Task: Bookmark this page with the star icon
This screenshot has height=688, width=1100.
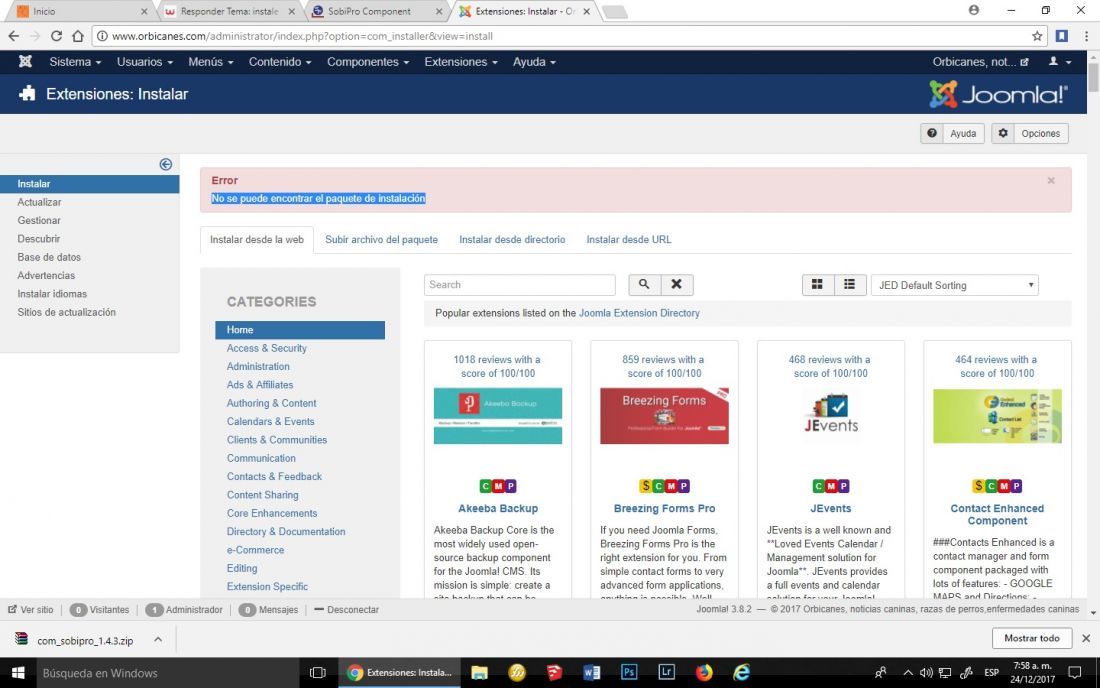Action: pos(1037,36)
